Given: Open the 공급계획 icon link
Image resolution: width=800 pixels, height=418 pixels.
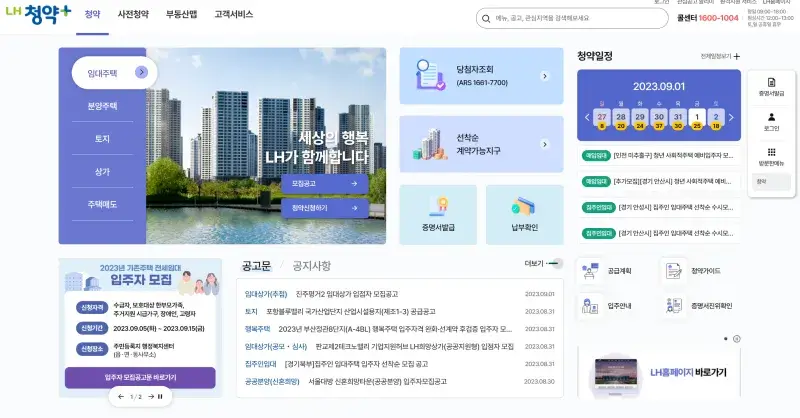Looking at the screenshot, I should click(590, 271).
